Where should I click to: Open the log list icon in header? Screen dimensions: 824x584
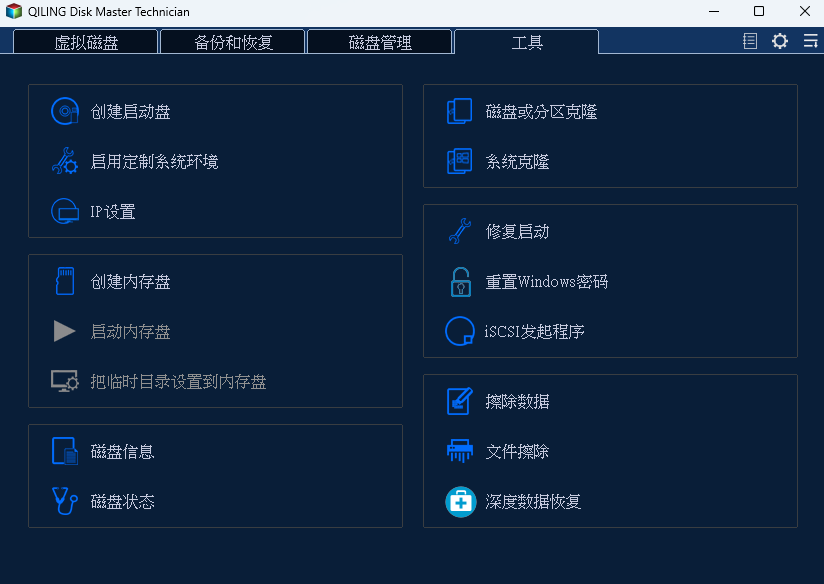(750, 41)
